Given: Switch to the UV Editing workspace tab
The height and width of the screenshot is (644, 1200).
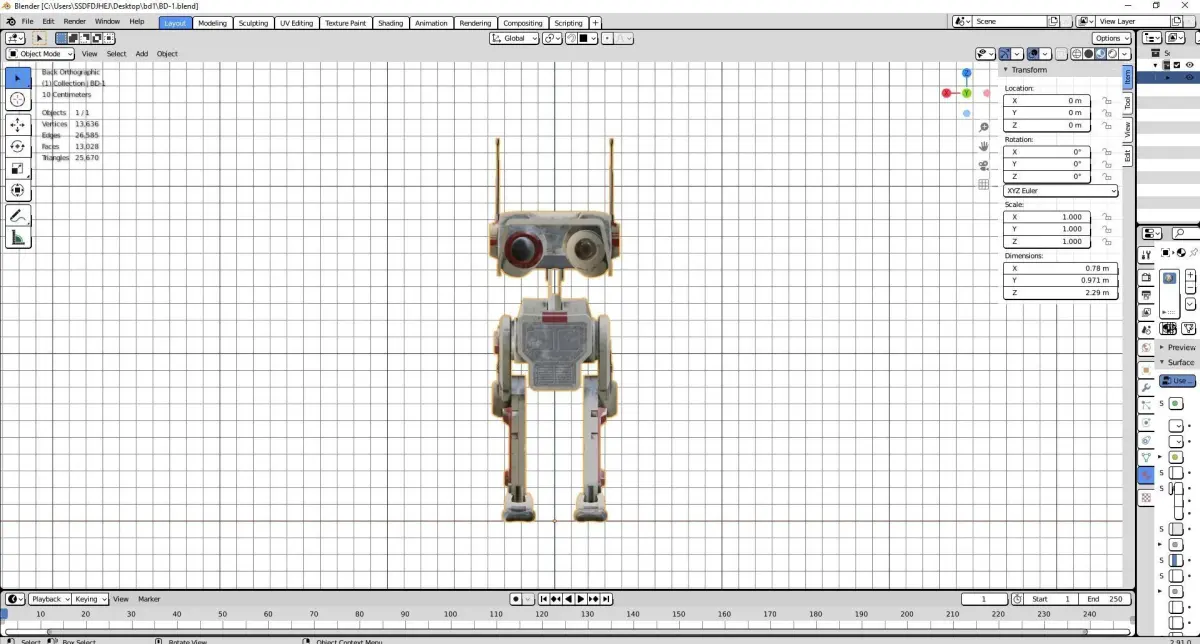Looking at the screenshot, I should click(296, 22).
